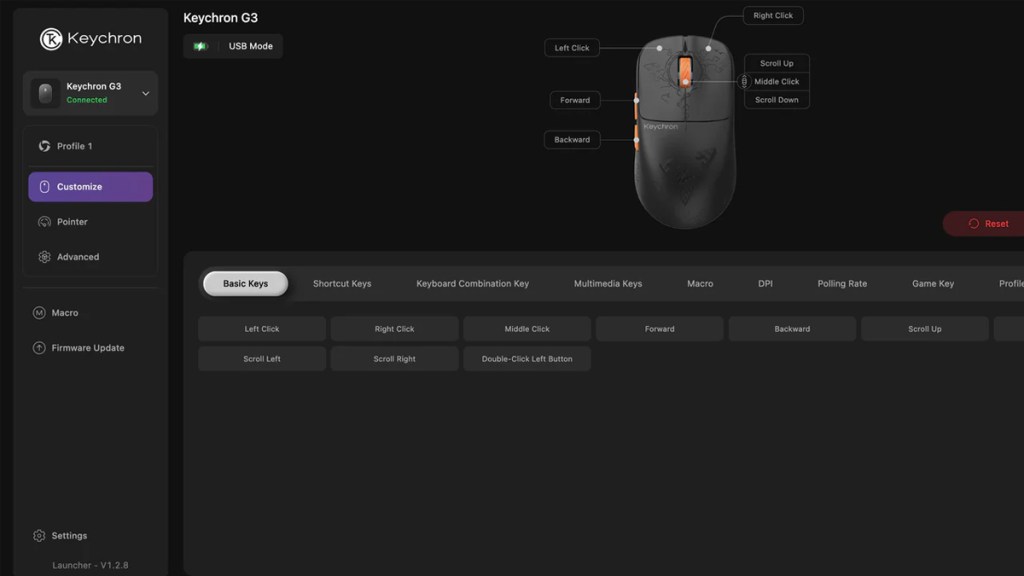
Task: Choose the Double-Click Left Button option
Action: tap(527, 359)
